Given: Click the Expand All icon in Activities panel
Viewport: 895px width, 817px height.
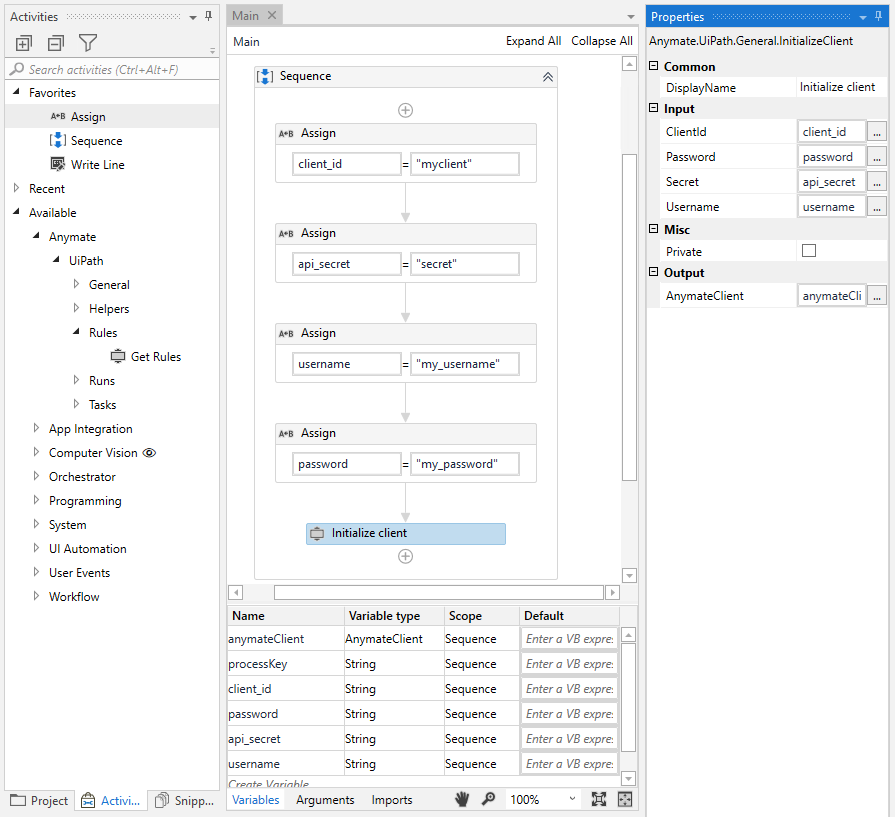Looking at the screenshot, I should click(24, 43).
